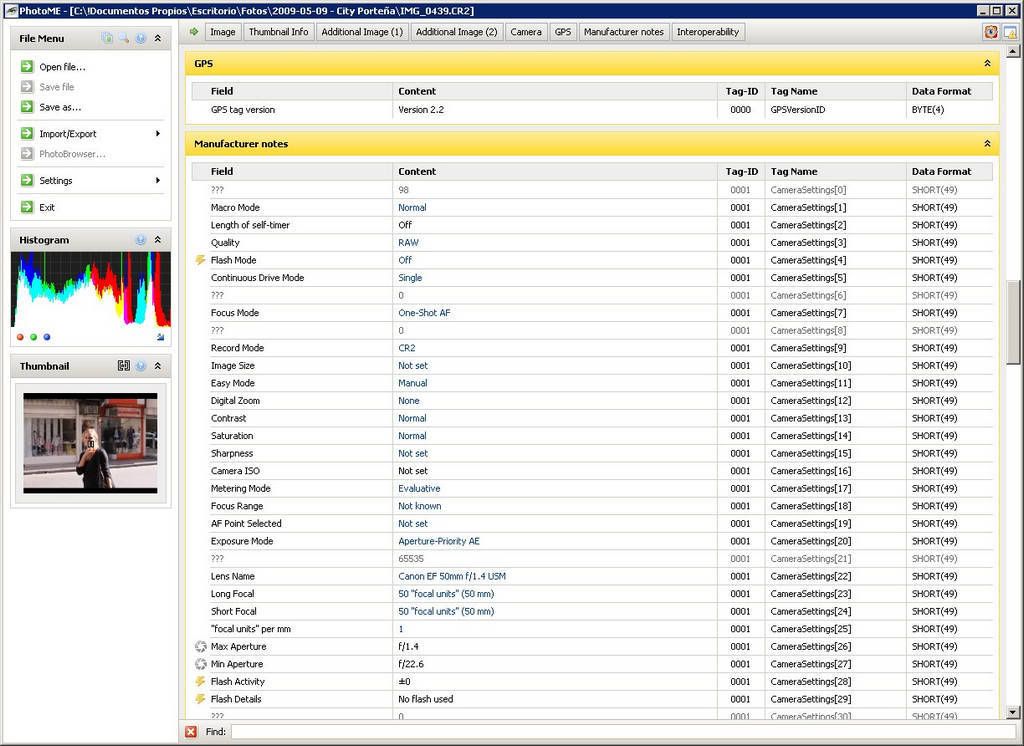
Task: Click the histogram graph
Action: coord(91,289)
